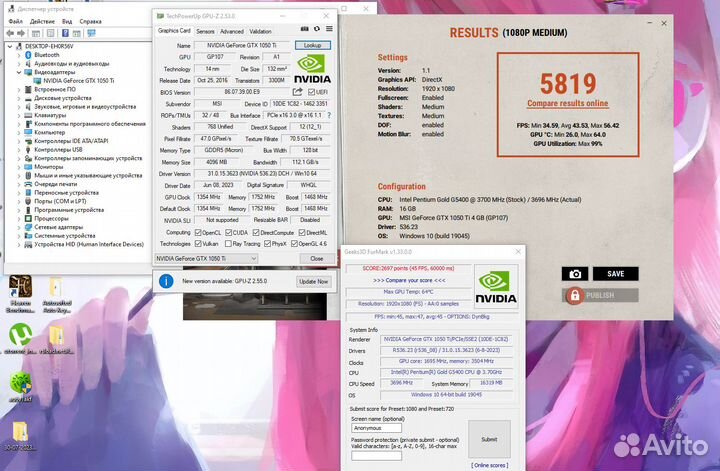This screenshot has height=471, width=720.
Task: Click the Close button in GPU-Z
Action: [x=316, y=258]
